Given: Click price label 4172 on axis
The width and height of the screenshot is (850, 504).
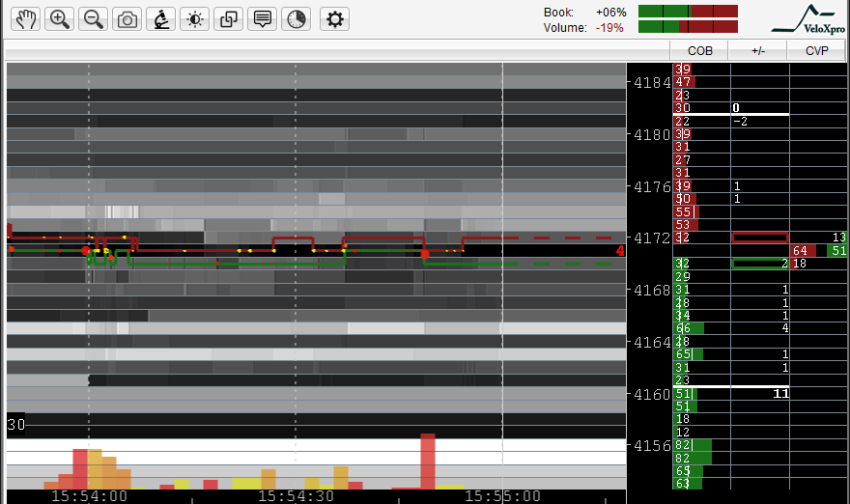Looking at the screenshot, I should coord(652,238).
